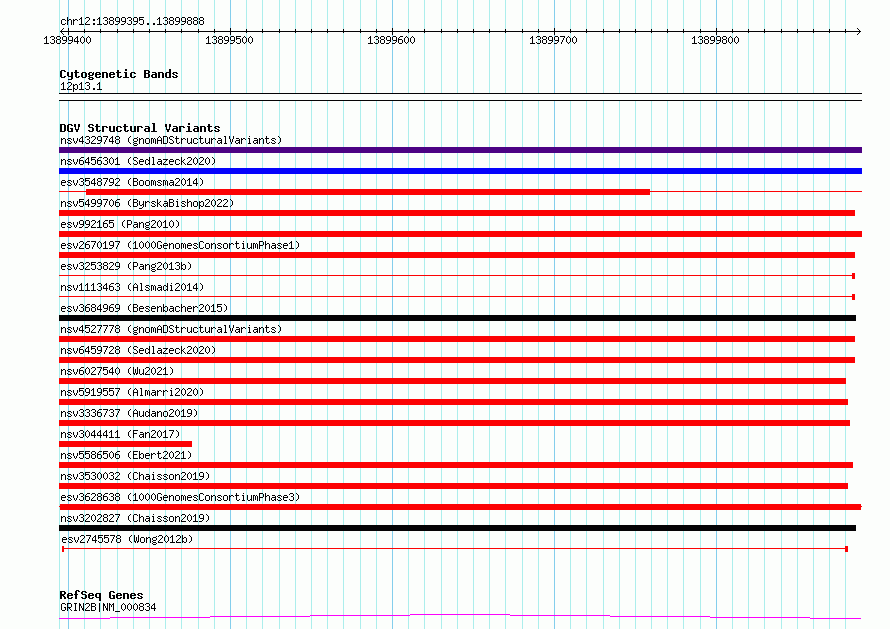Open the esv3548792 (Boomsma2014) variant label

(132, 182)
